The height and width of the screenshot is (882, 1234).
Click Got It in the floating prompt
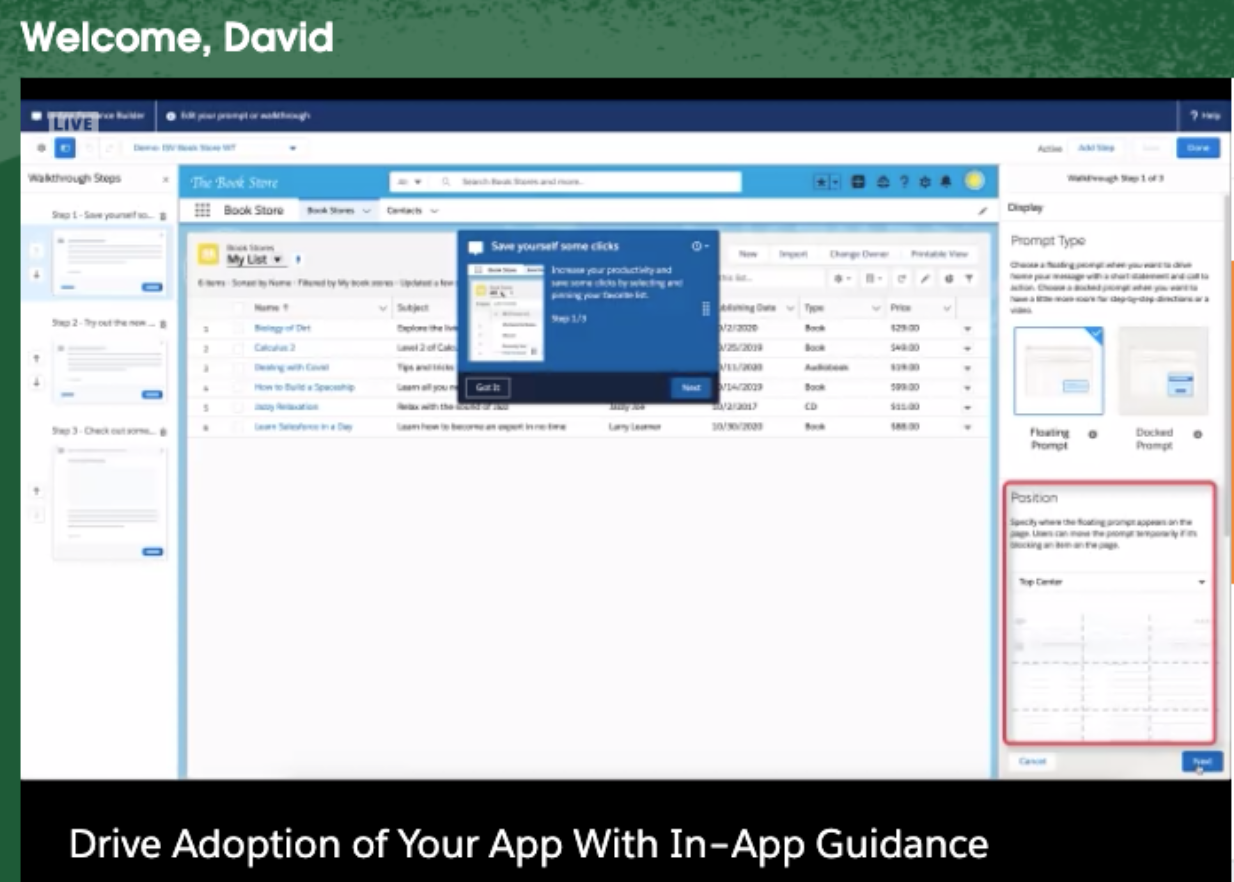488,388
